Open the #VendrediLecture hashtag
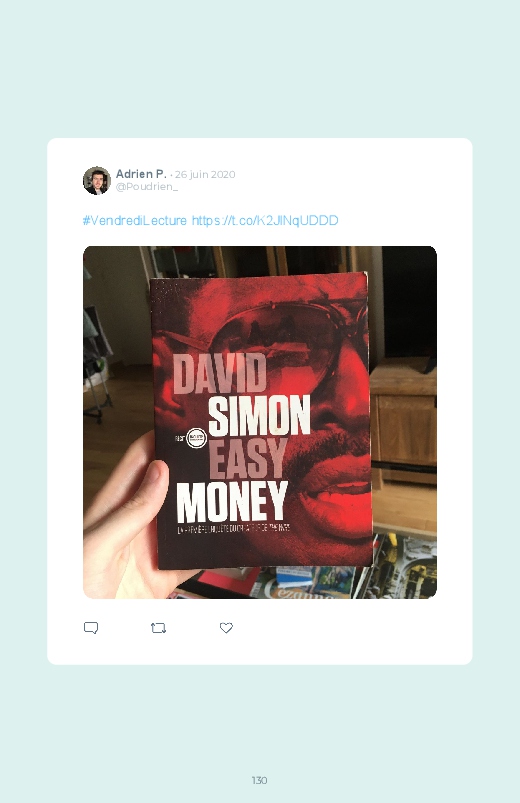520x803 pixels. point(135,221)
